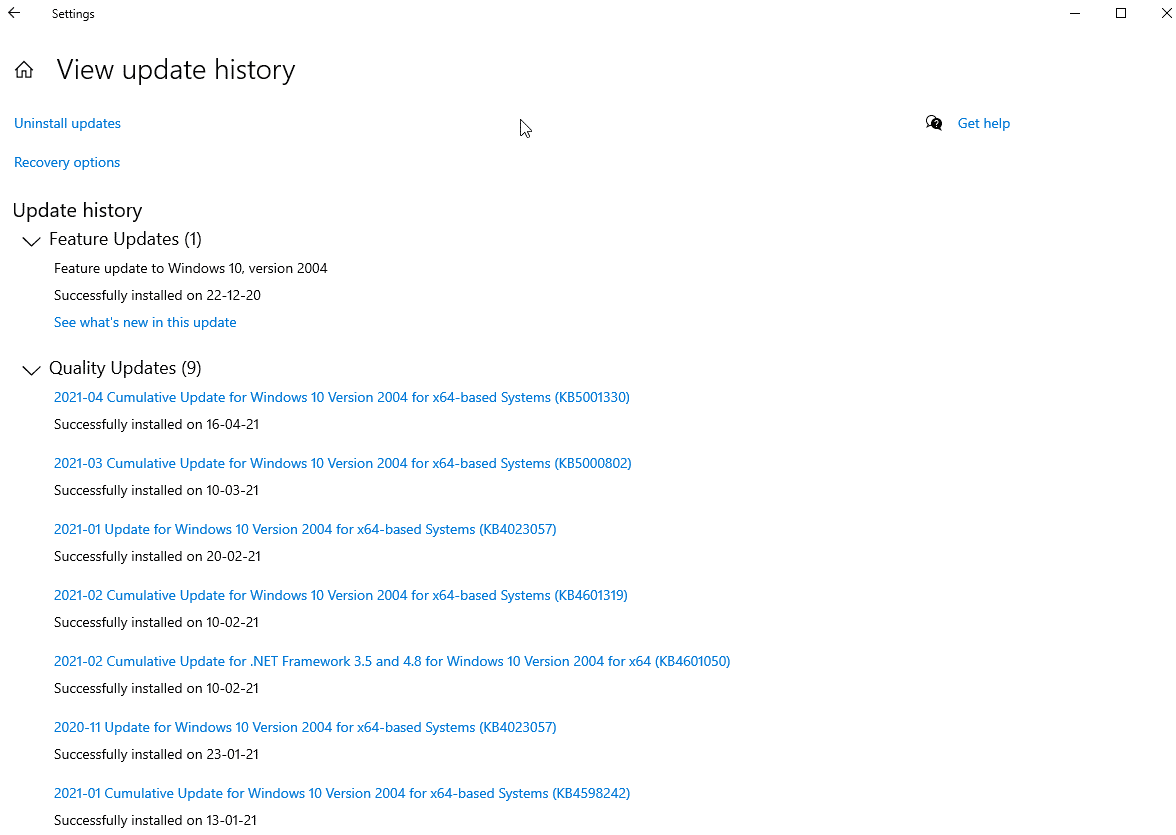Click 'Feature update to Windows 10, version 2004'

(x=190, y=268)
